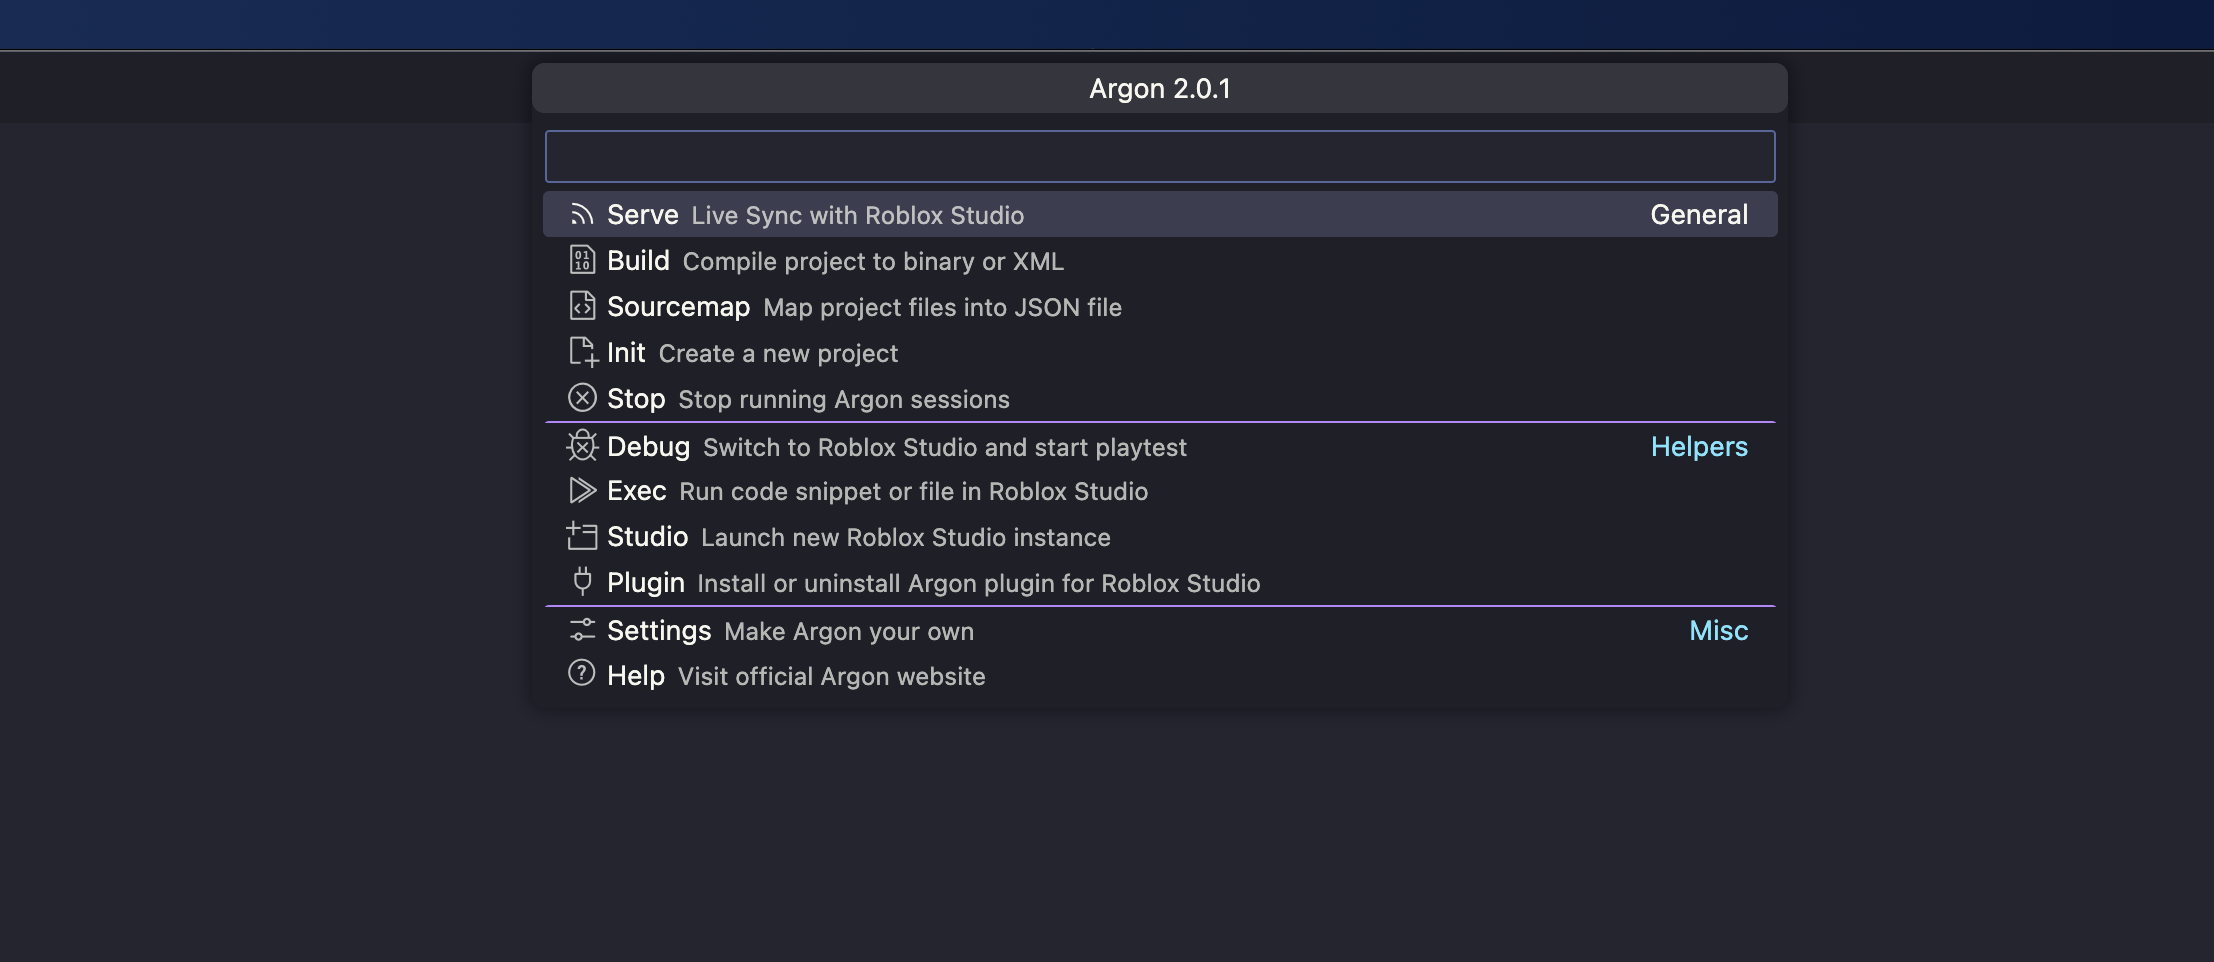Click the Serve live sync icon
2214x962 pixels.
(x=583, y=213)
